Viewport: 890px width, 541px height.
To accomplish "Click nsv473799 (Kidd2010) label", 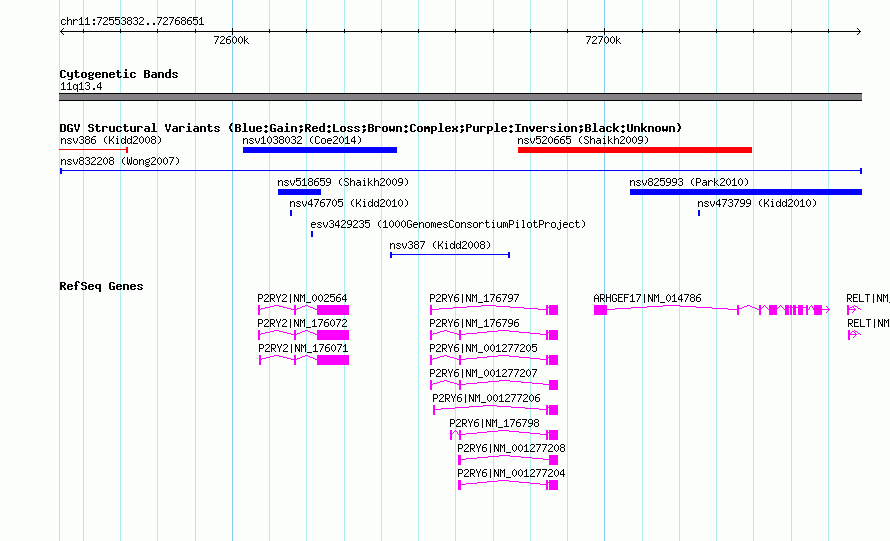I will (x=757, y=203).
